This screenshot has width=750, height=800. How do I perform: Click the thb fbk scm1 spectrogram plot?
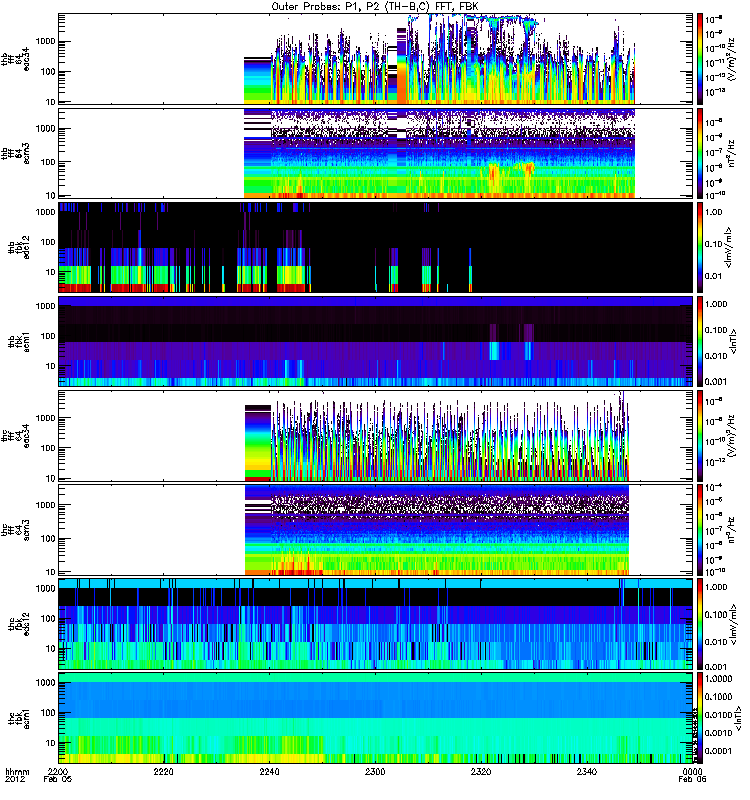pos(375,341)
